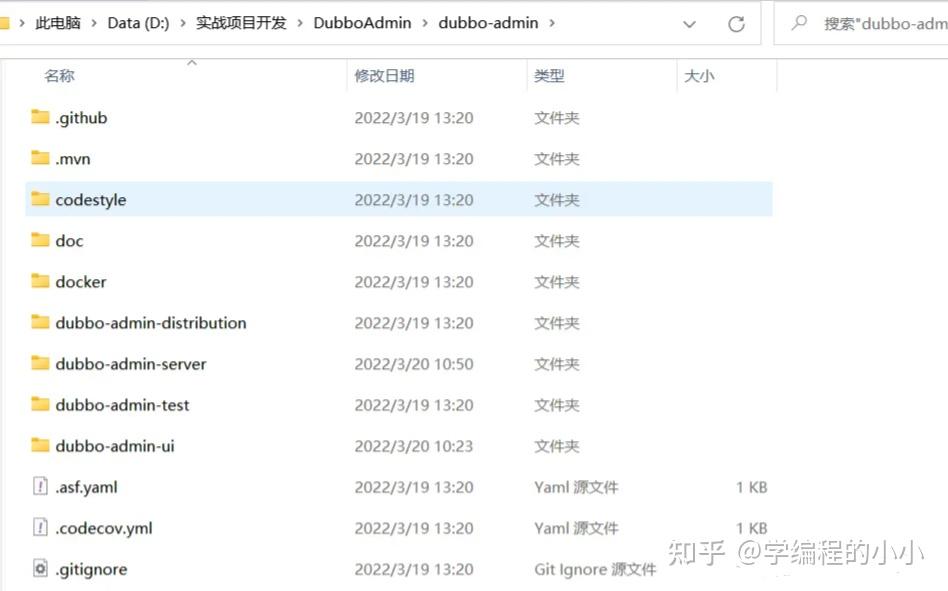Click the 修改日期 column header
Image resolution: width=948 pixels, height=591 pixels.
(x=383, y=75)
